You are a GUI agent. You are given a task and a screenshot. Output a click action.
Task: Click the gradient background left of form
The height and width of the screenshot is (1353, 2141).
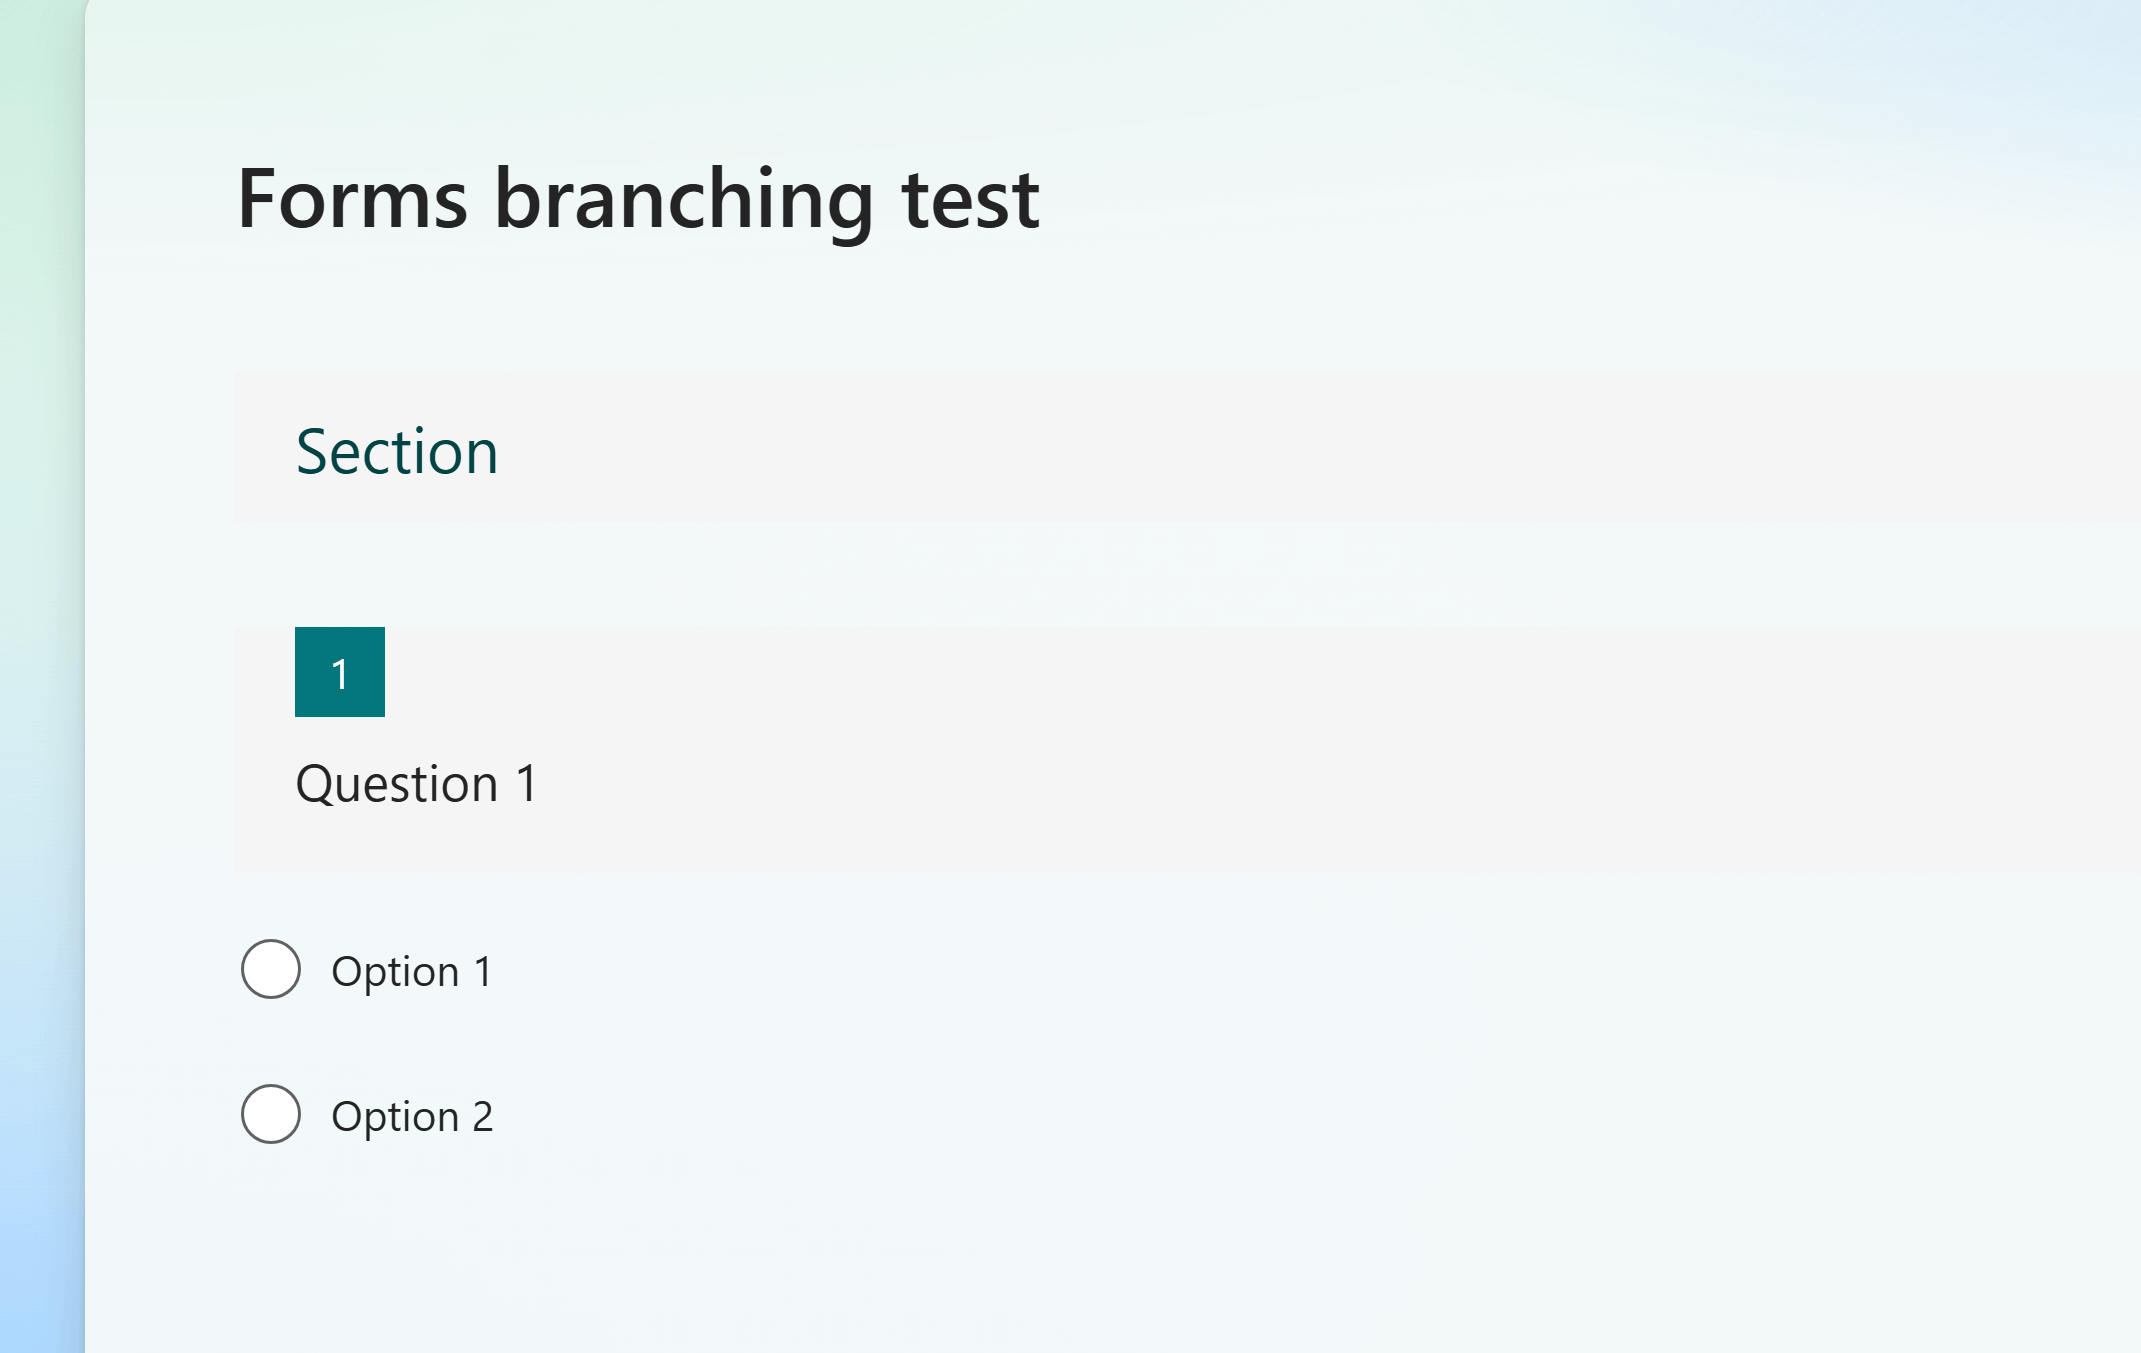tap(42, 676)
